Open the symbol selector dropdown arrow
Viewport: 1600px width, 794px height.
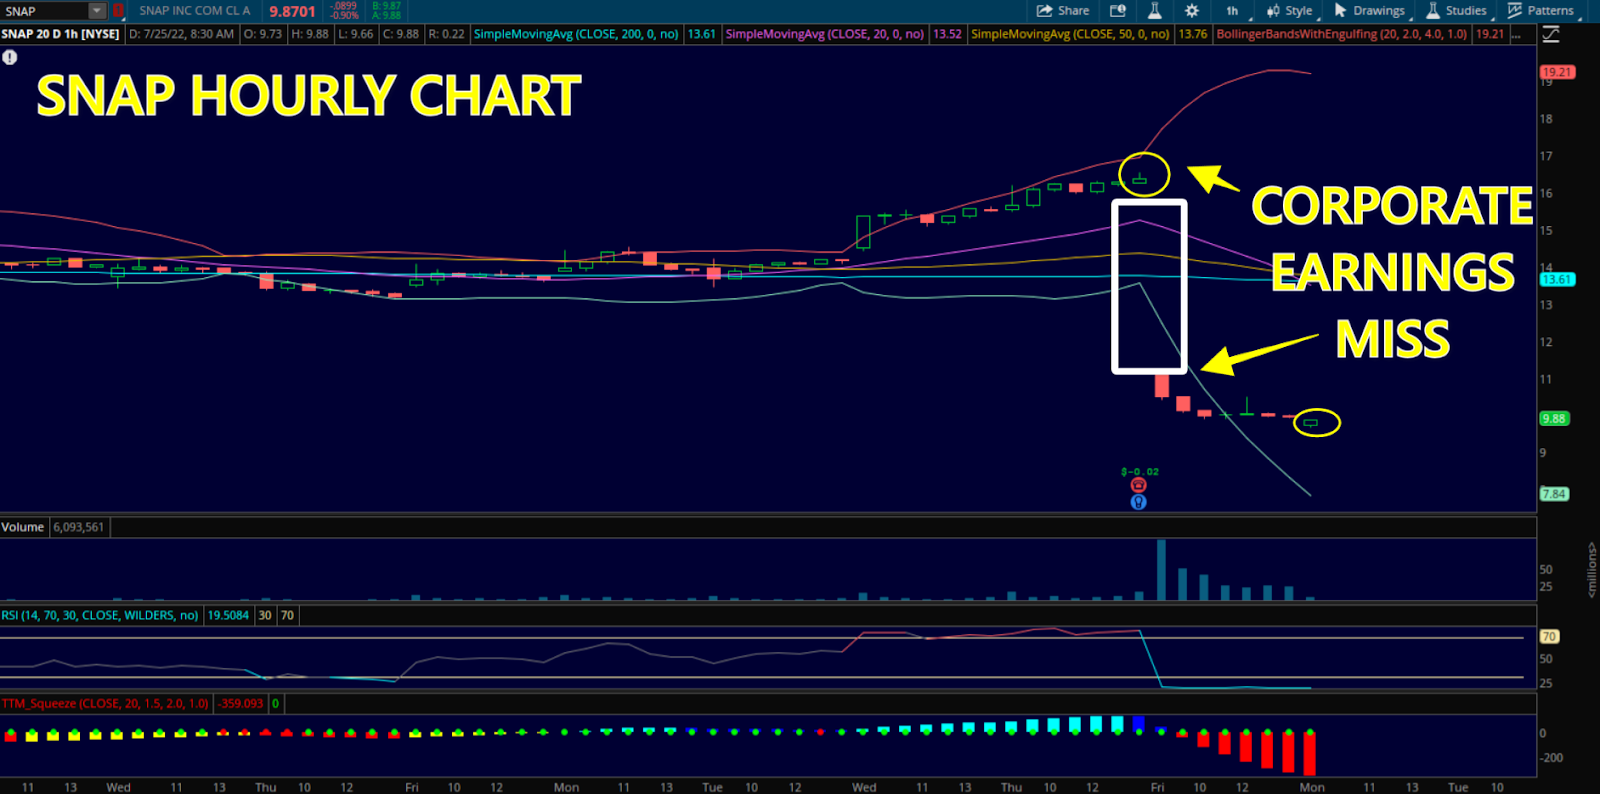(x=97, y=11)
